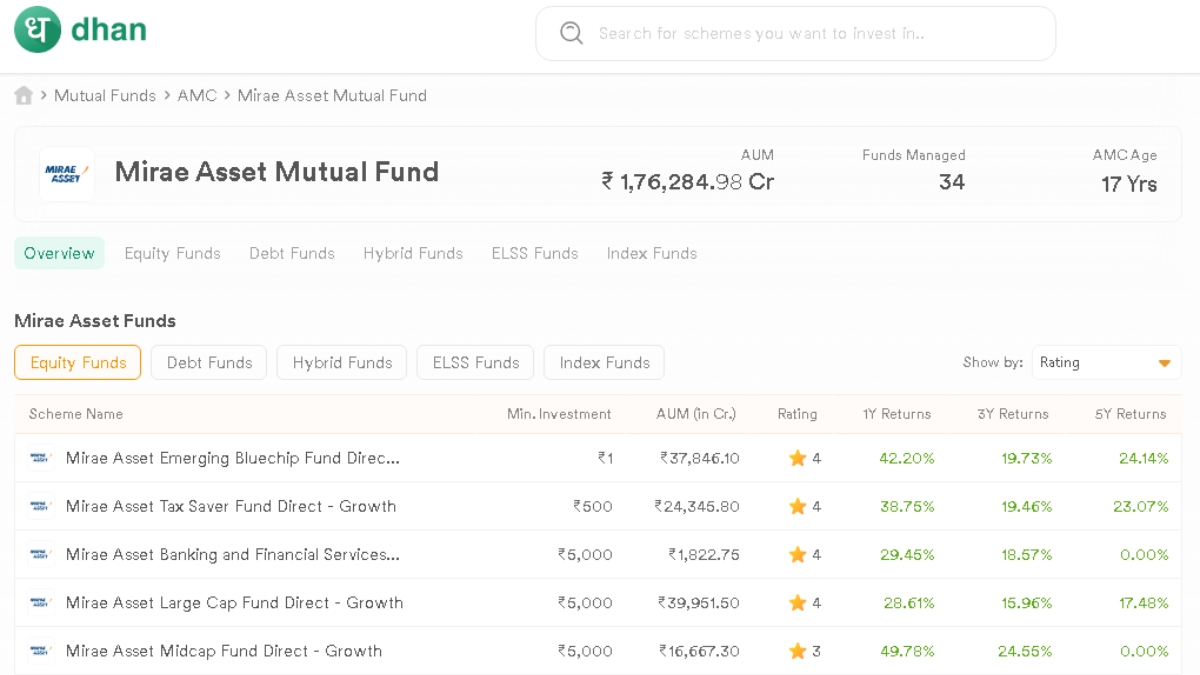Open the Show by Rating dropdown

(1105, 363)
